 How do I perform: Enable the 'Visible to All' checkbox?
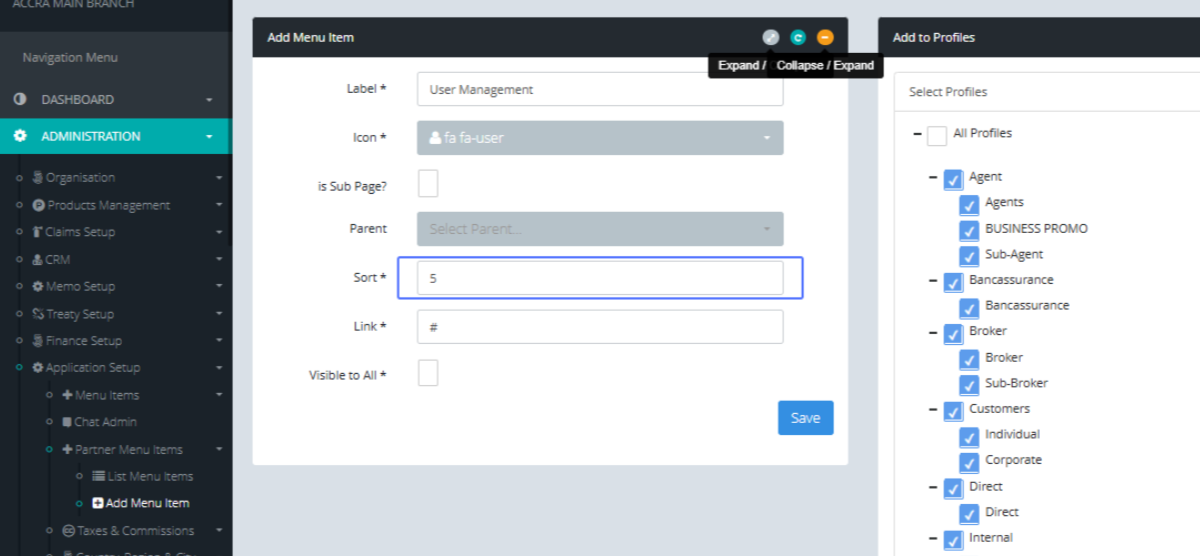(x=427, y=373)
